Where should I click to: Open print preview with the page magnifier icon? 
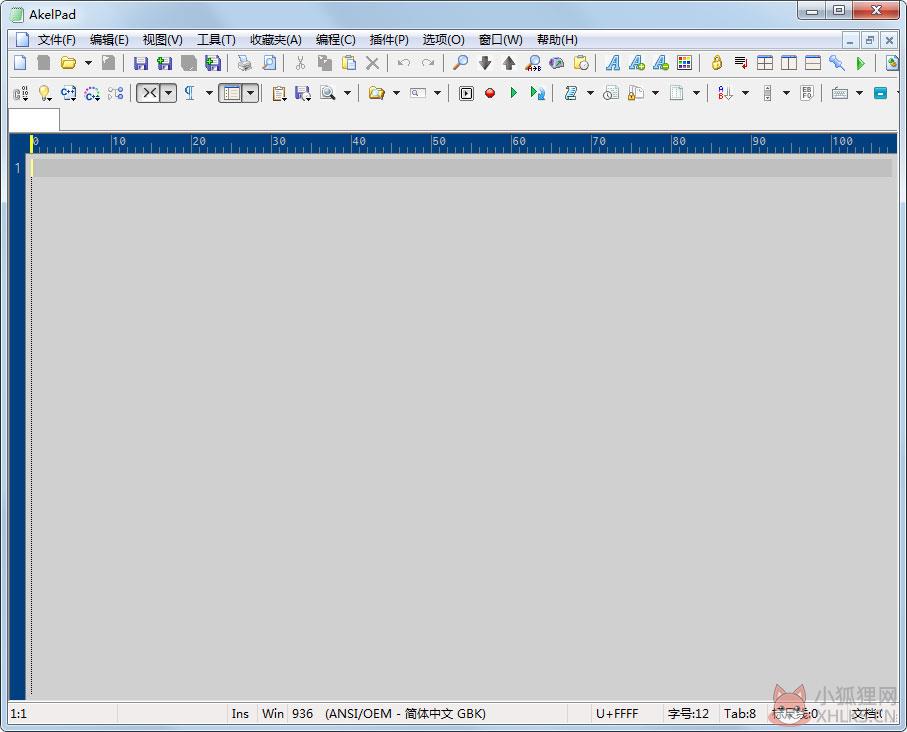click(x=269, y=62)
